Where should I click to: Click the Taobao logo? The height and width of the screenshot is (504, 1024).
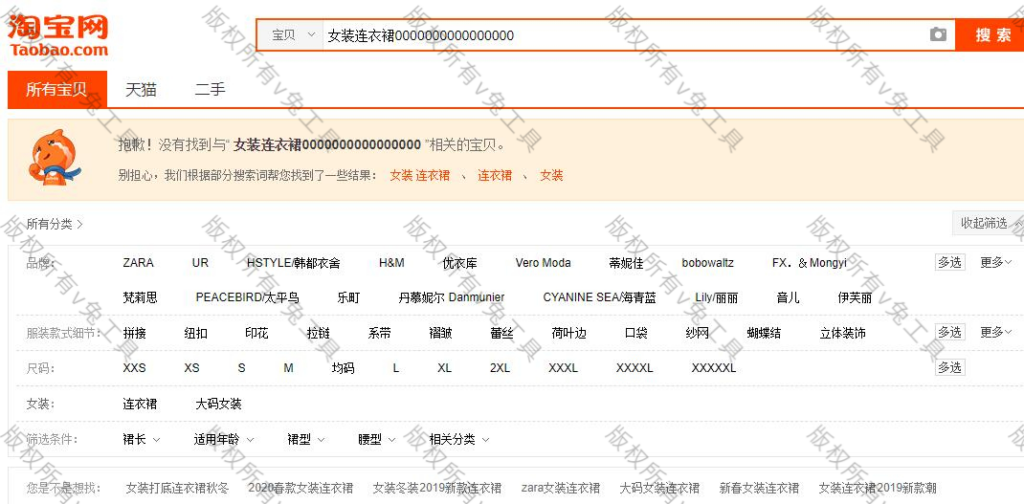[x=59, y=35]
